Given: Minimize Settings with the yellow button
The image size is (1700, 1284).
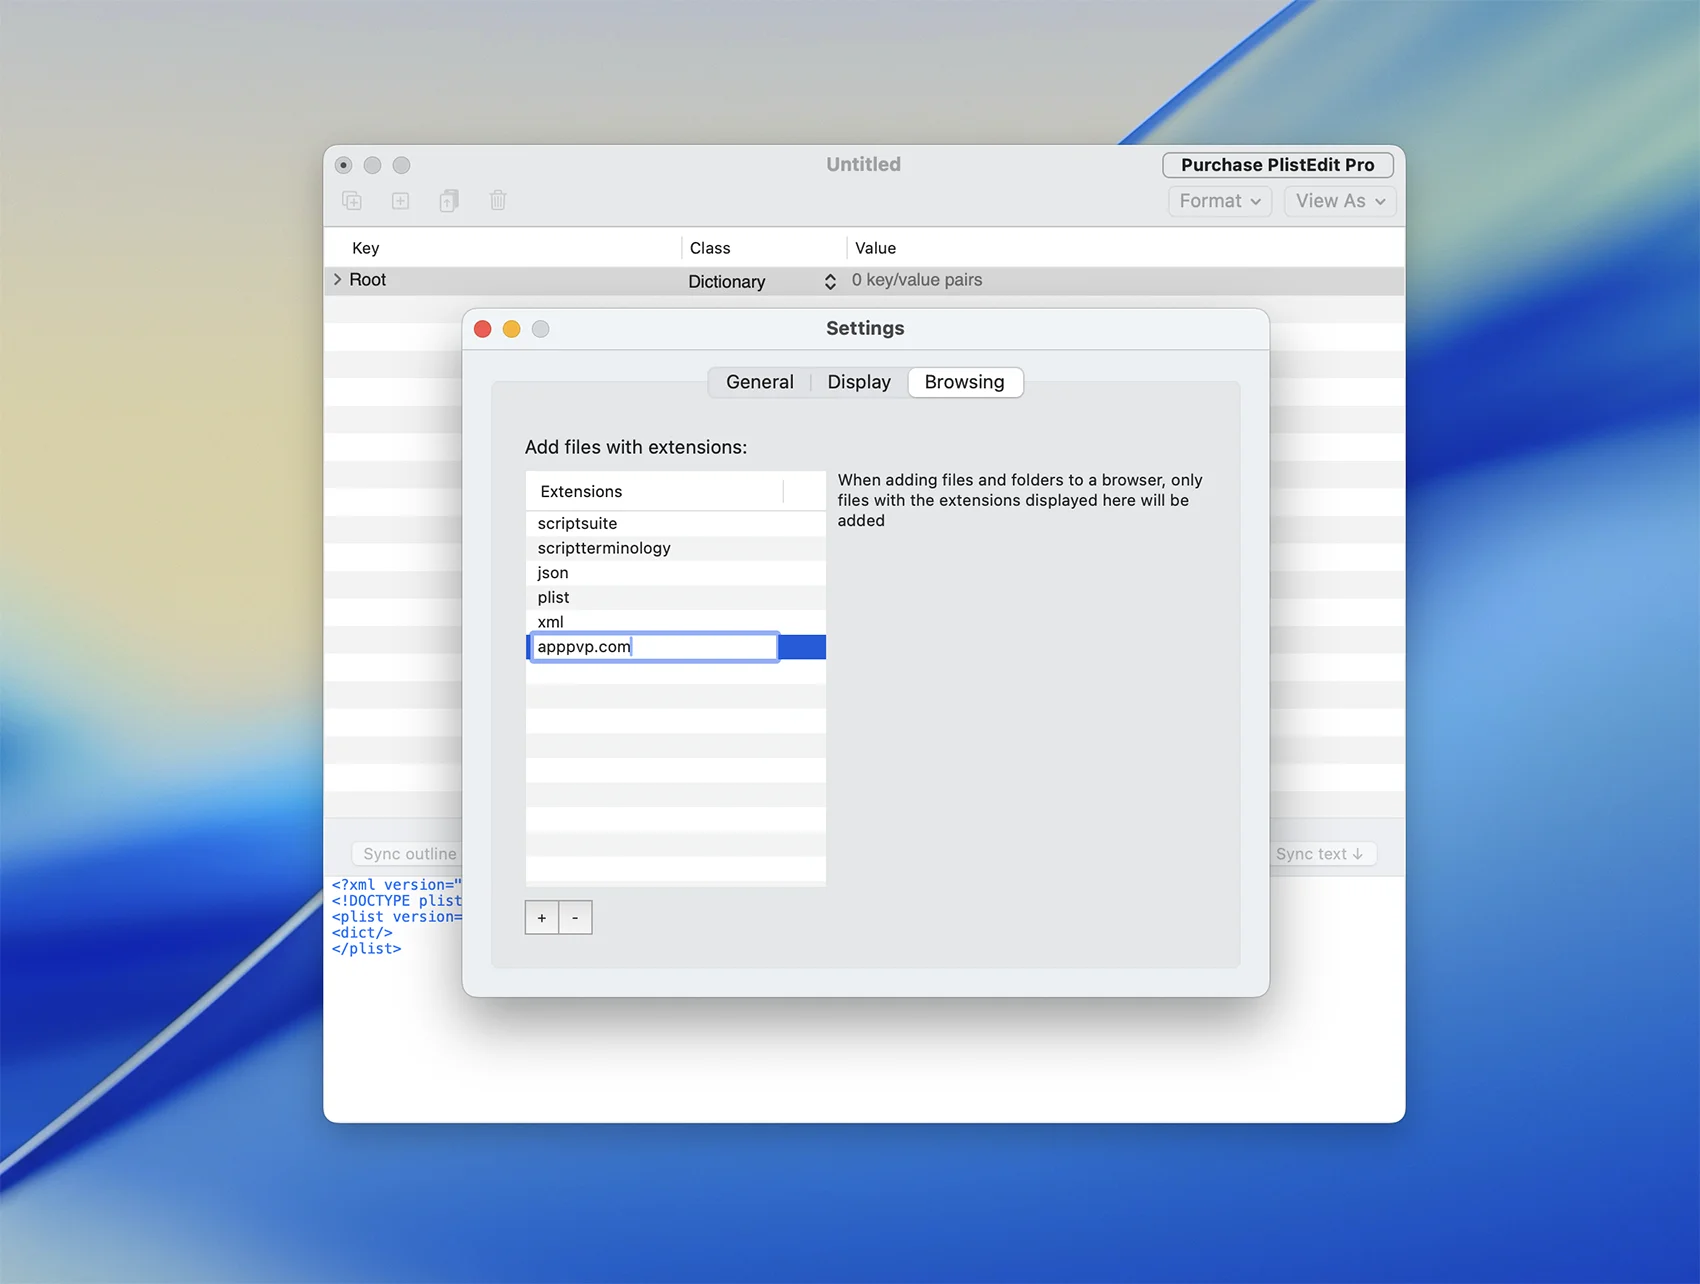Looking at the screenshot, I should point(512,329).
